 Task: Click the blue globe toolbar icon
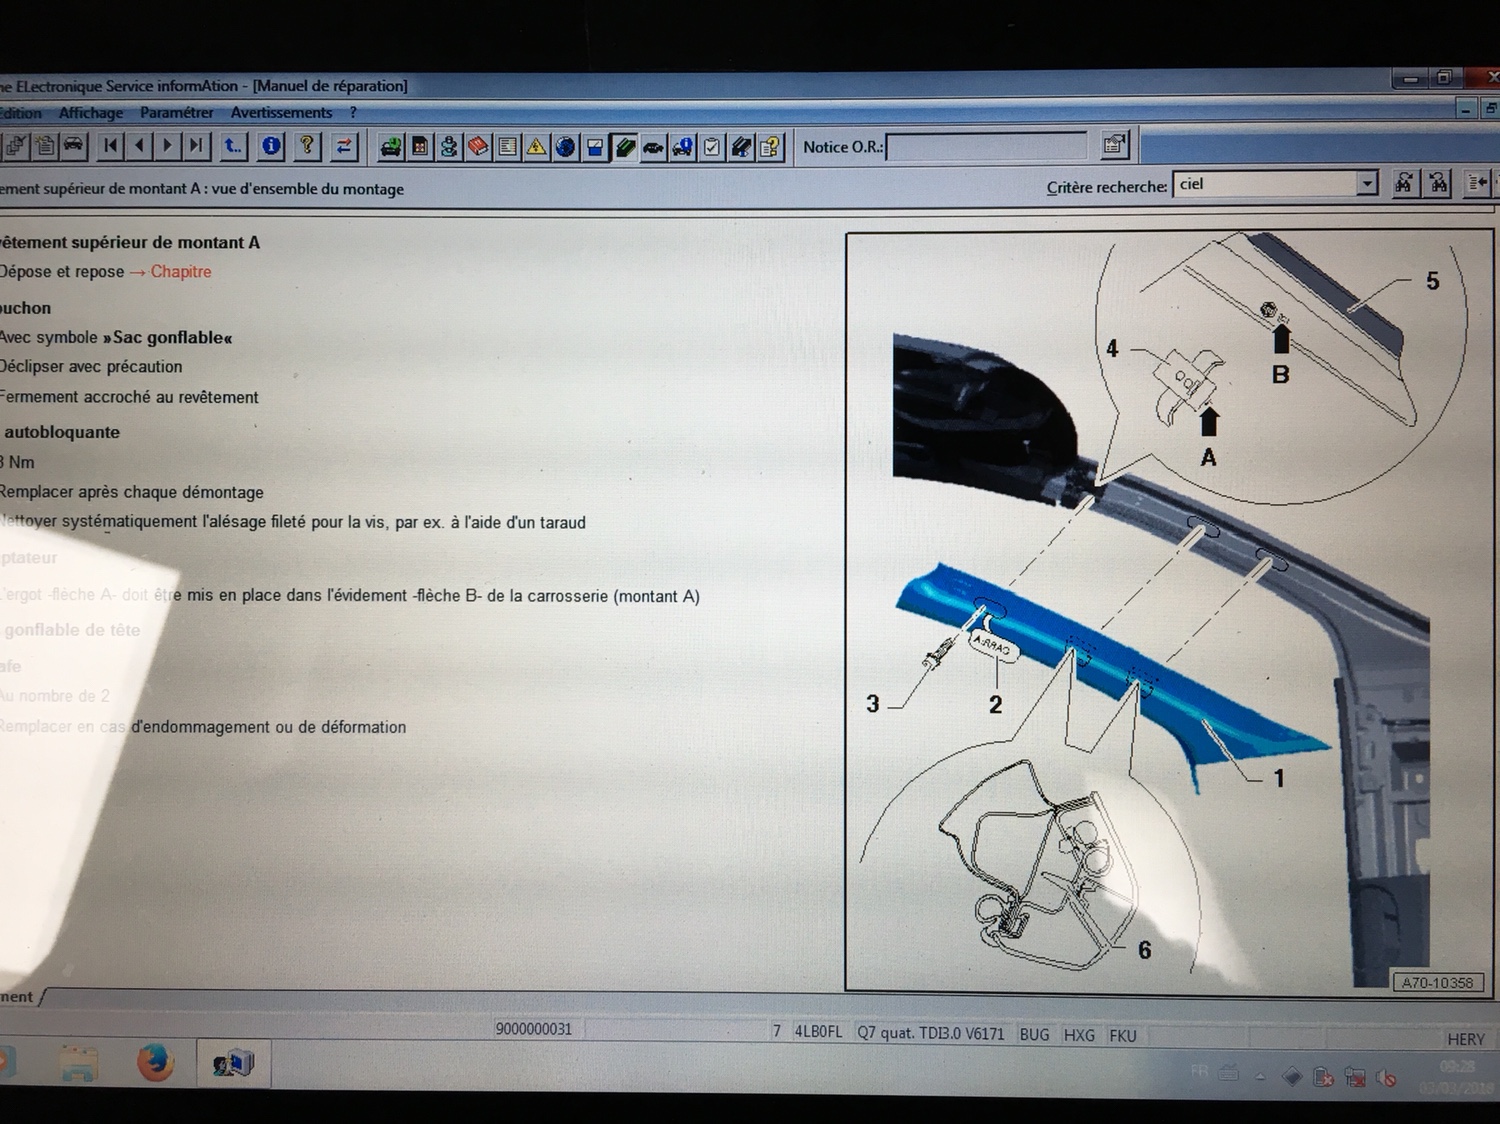[566, 148]
